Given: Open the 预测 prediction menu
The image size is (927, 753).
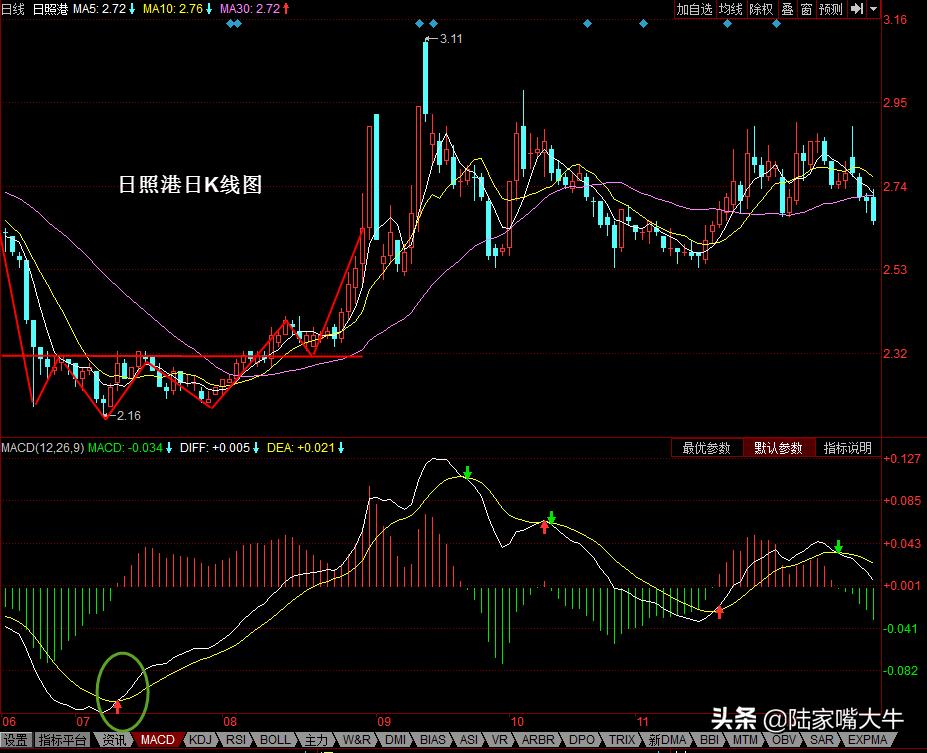Looking at the screenshot, I should [831, 10].
